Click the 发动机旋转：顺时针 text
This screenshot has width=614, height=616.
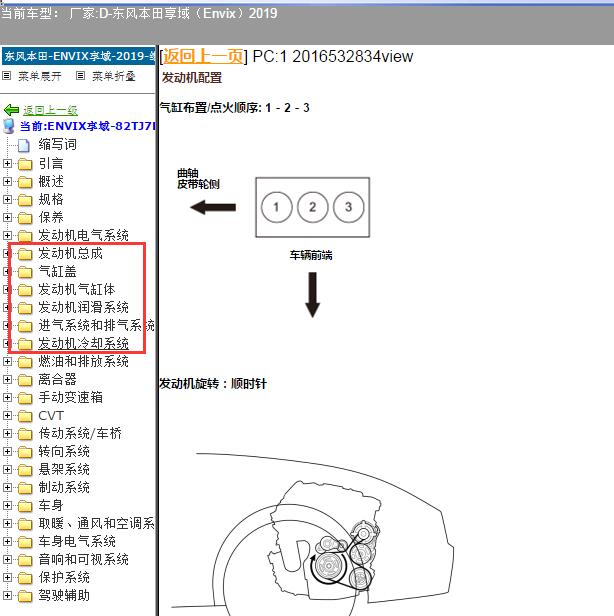point(213,383)
